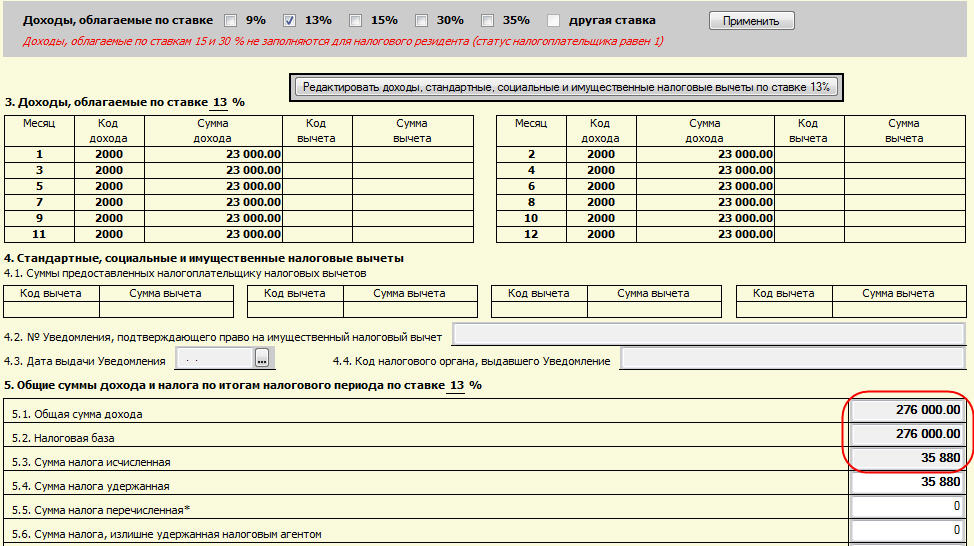Click the 5.2 tax base value field
974x546 pixels.
(x=907, y=434)
